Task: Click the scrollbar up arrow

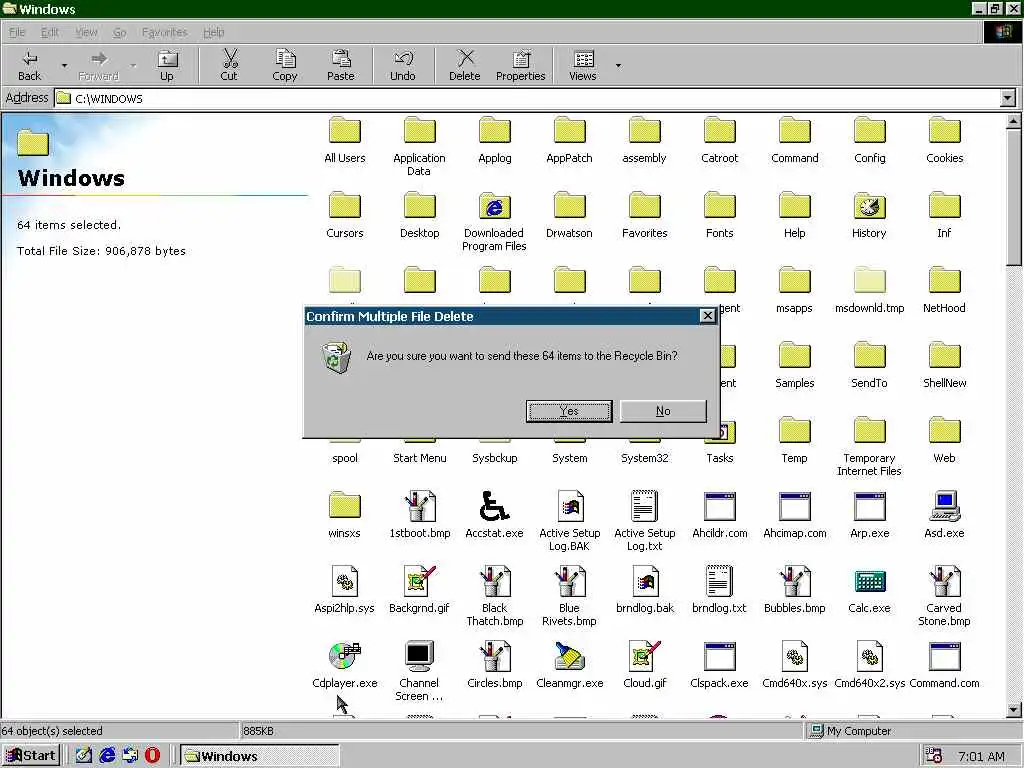Action: [1013, 121]
